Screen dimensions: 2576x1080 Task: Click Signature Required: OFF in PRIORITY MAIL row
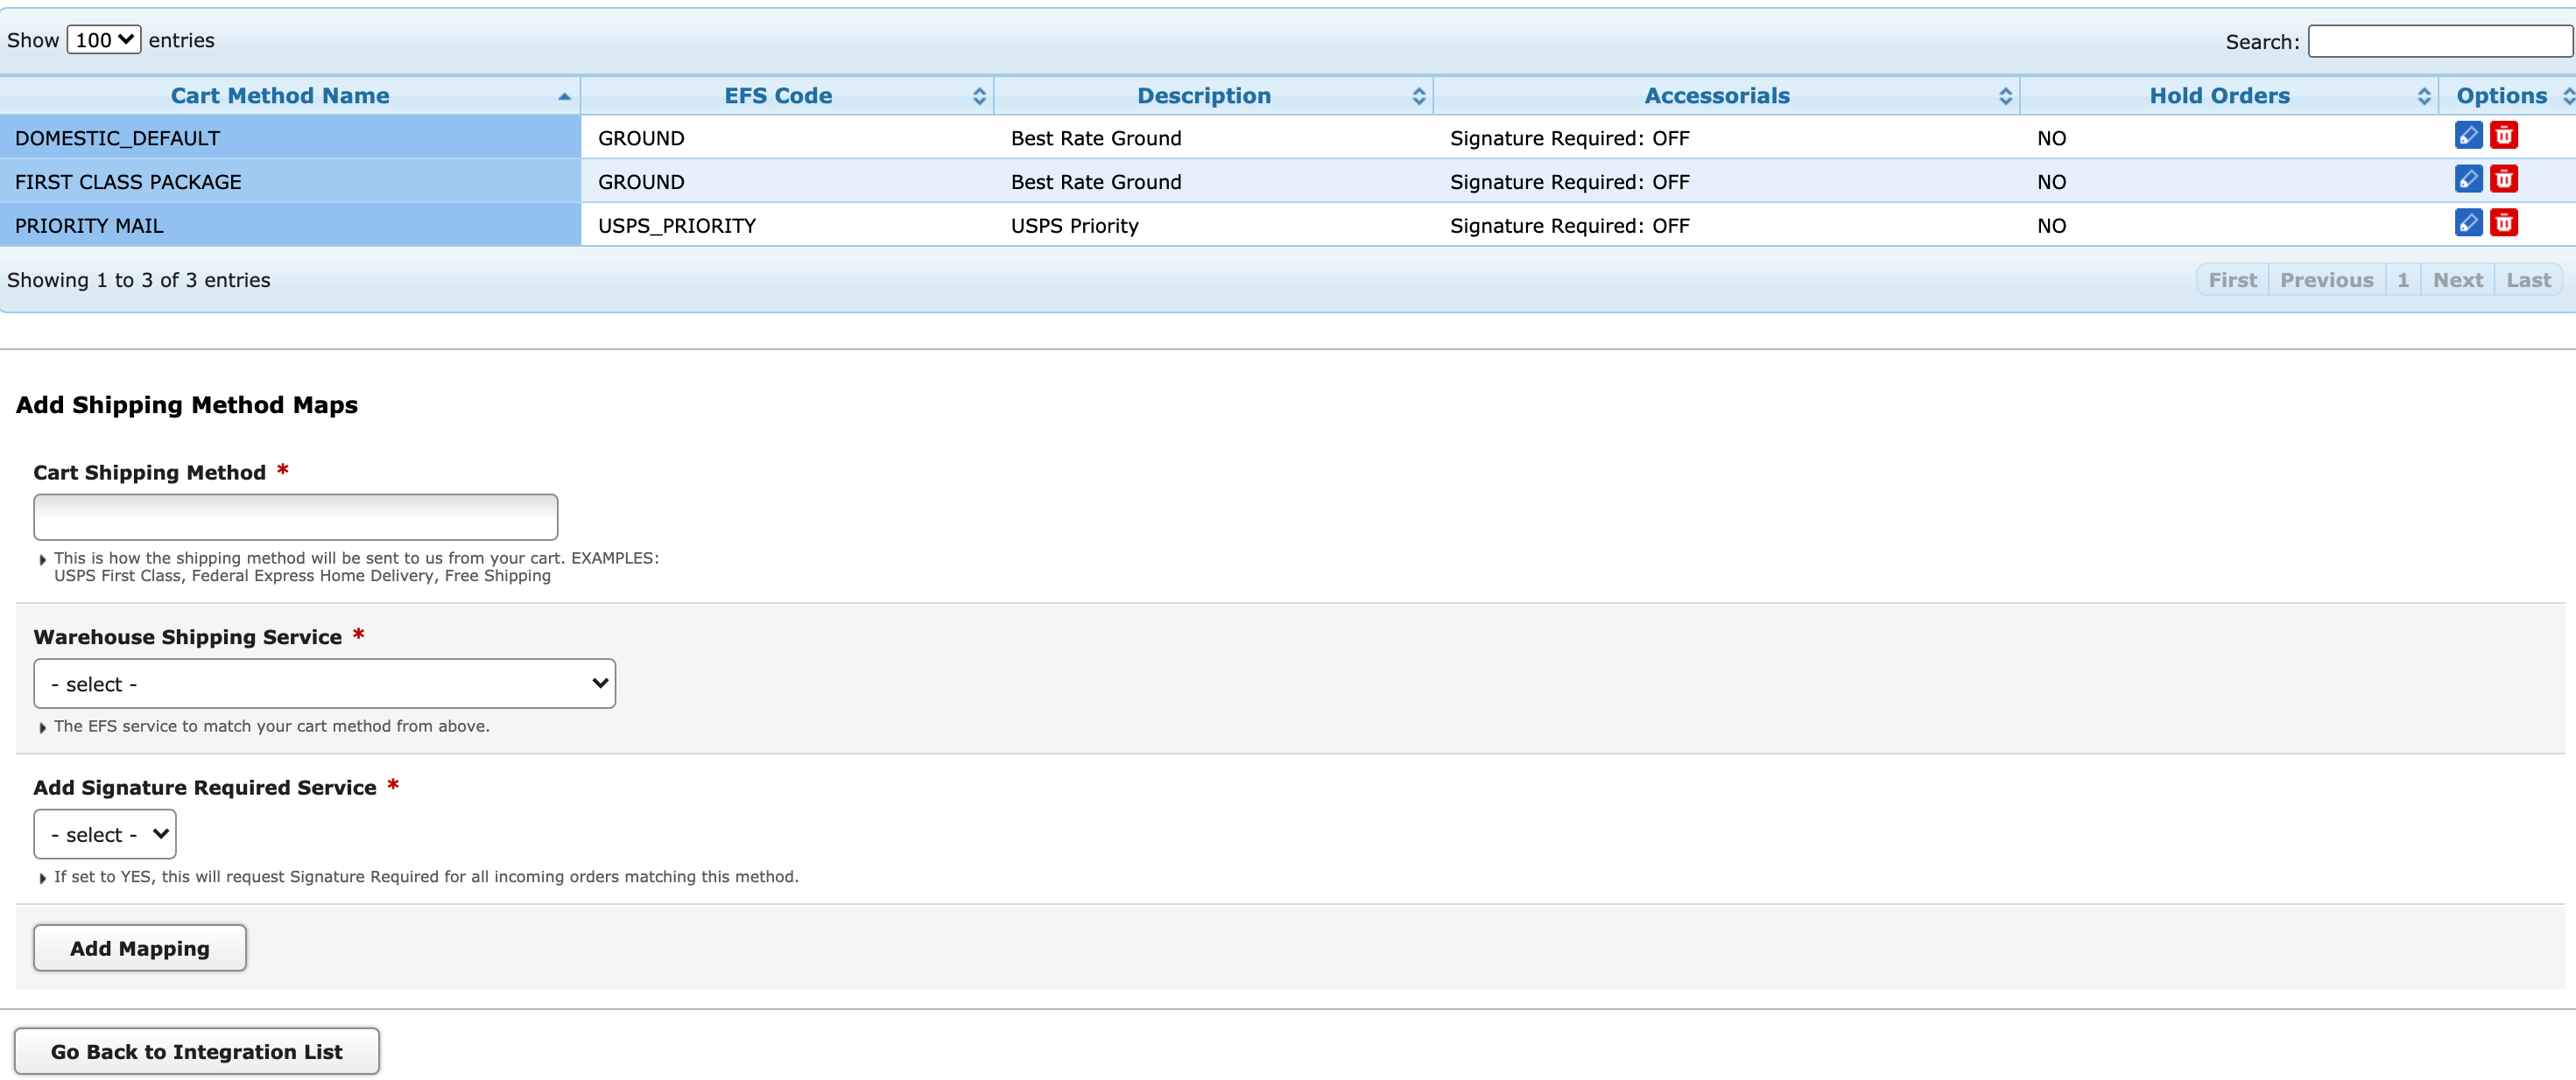pos(1570,226)
